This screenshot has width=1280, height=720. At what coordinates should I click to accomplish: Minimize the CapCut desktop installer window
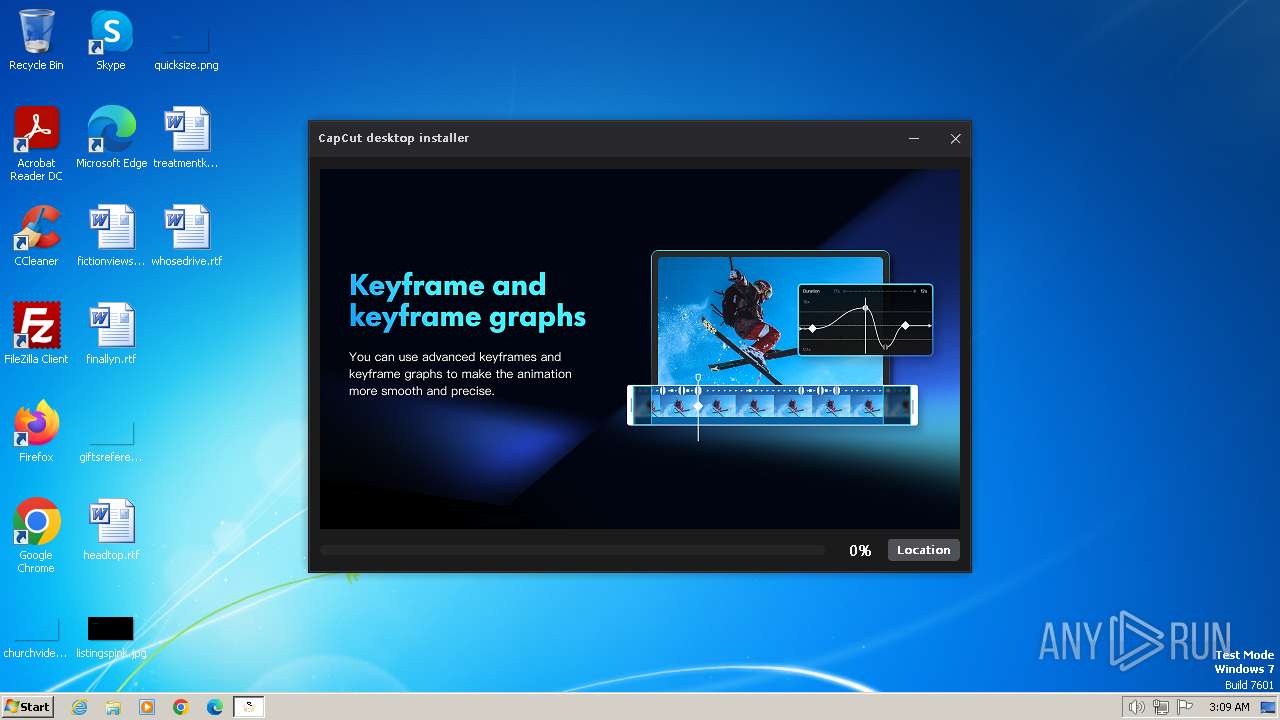tap(913, 139)
